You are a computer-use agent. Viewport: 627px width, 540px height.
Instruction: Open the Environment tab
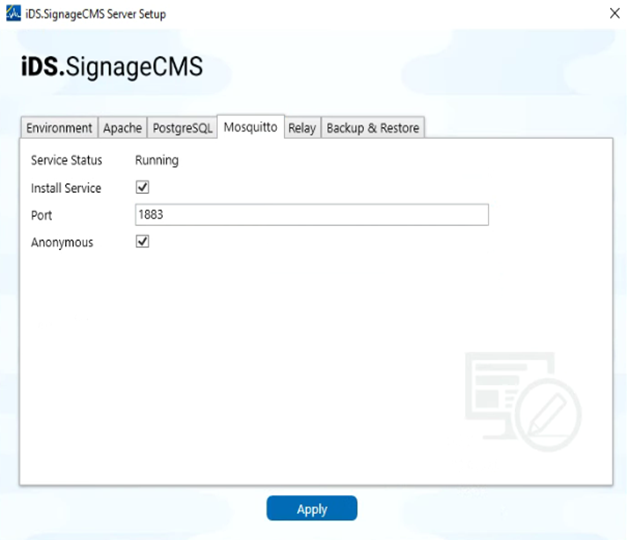(x=59, y=128)
